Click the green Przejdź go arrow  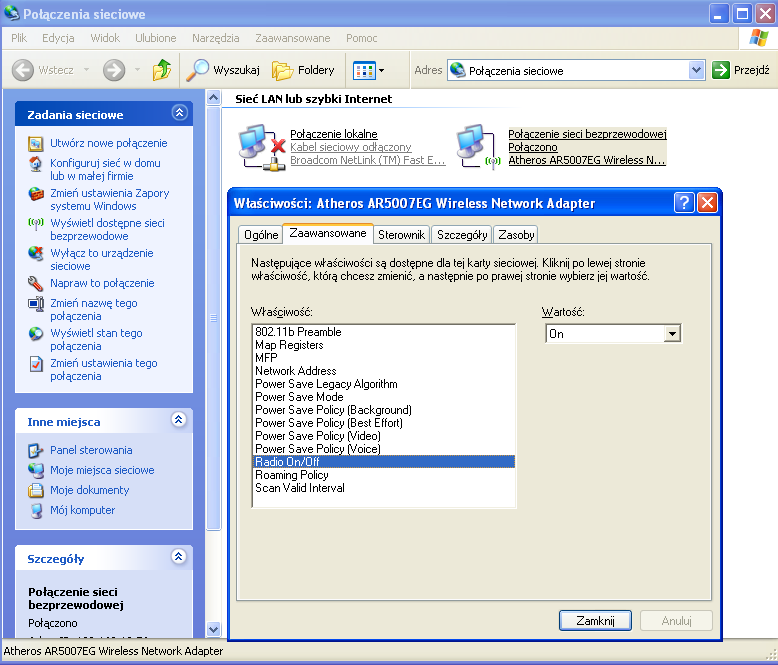[720, 70]
